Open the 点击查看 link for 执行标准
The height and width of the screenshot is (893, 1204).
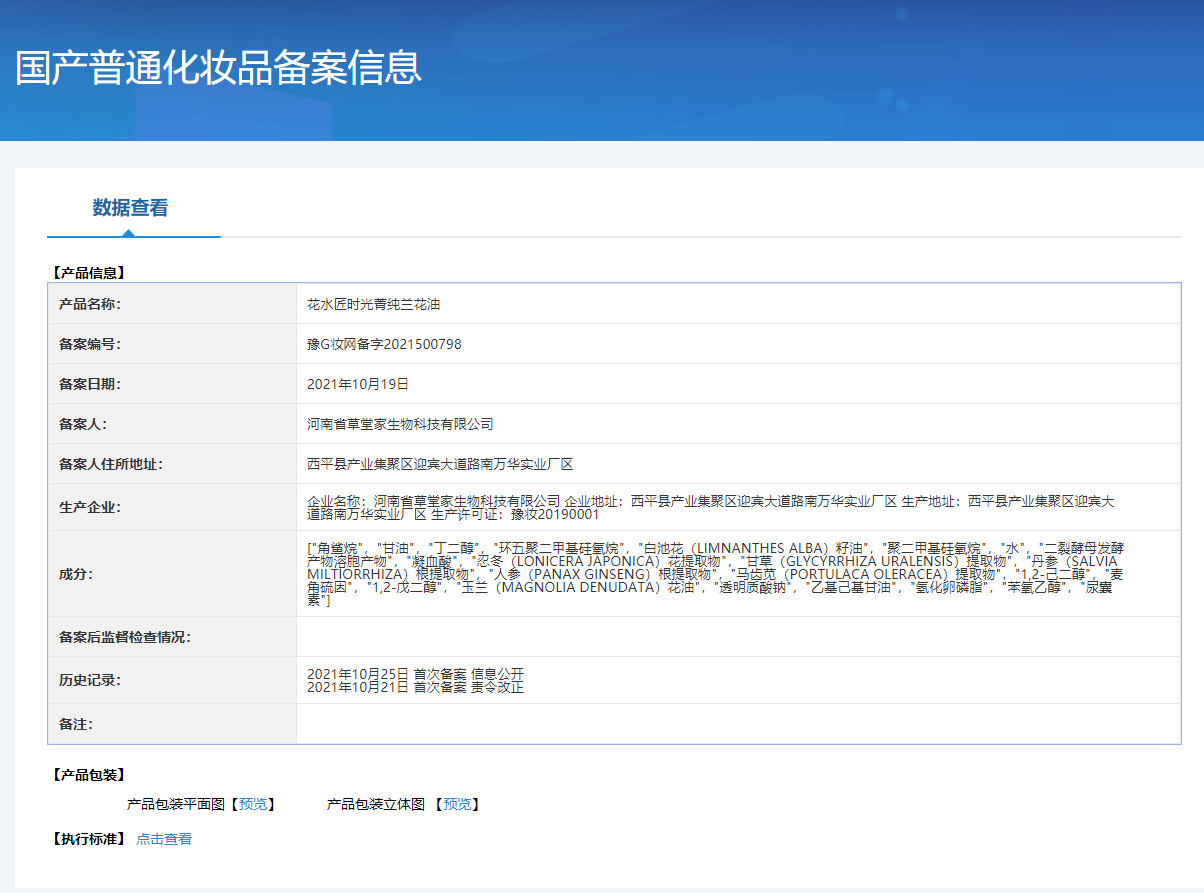[164, 839]
